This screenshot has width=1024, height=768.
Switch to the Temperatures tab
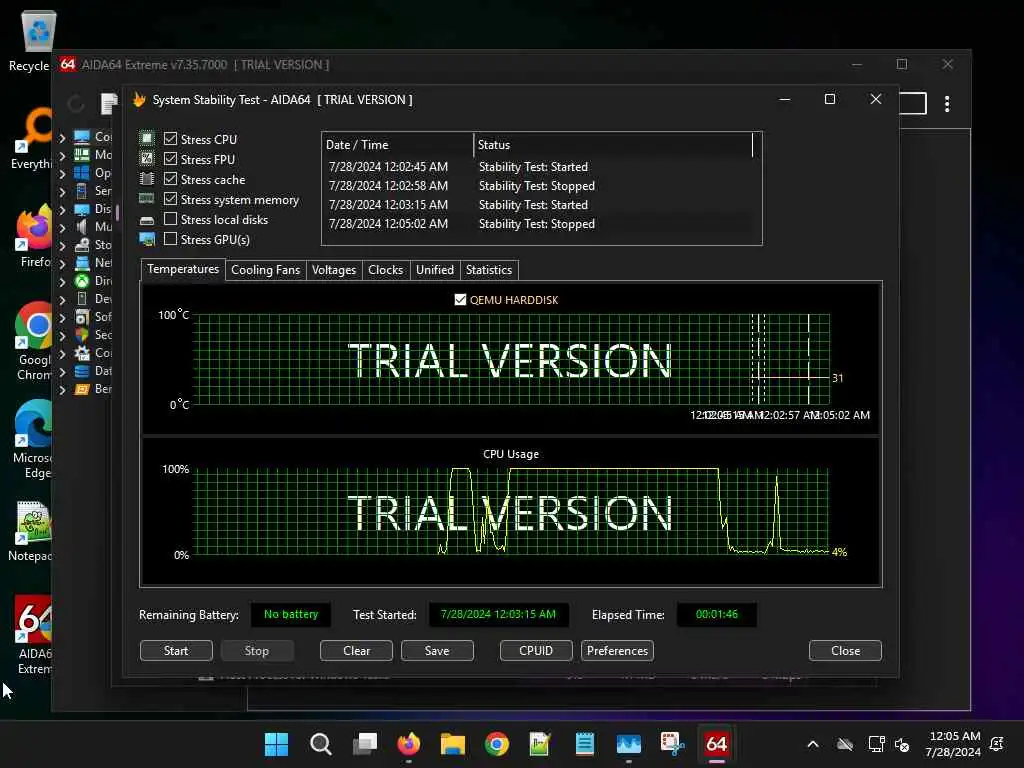[183, 269]
